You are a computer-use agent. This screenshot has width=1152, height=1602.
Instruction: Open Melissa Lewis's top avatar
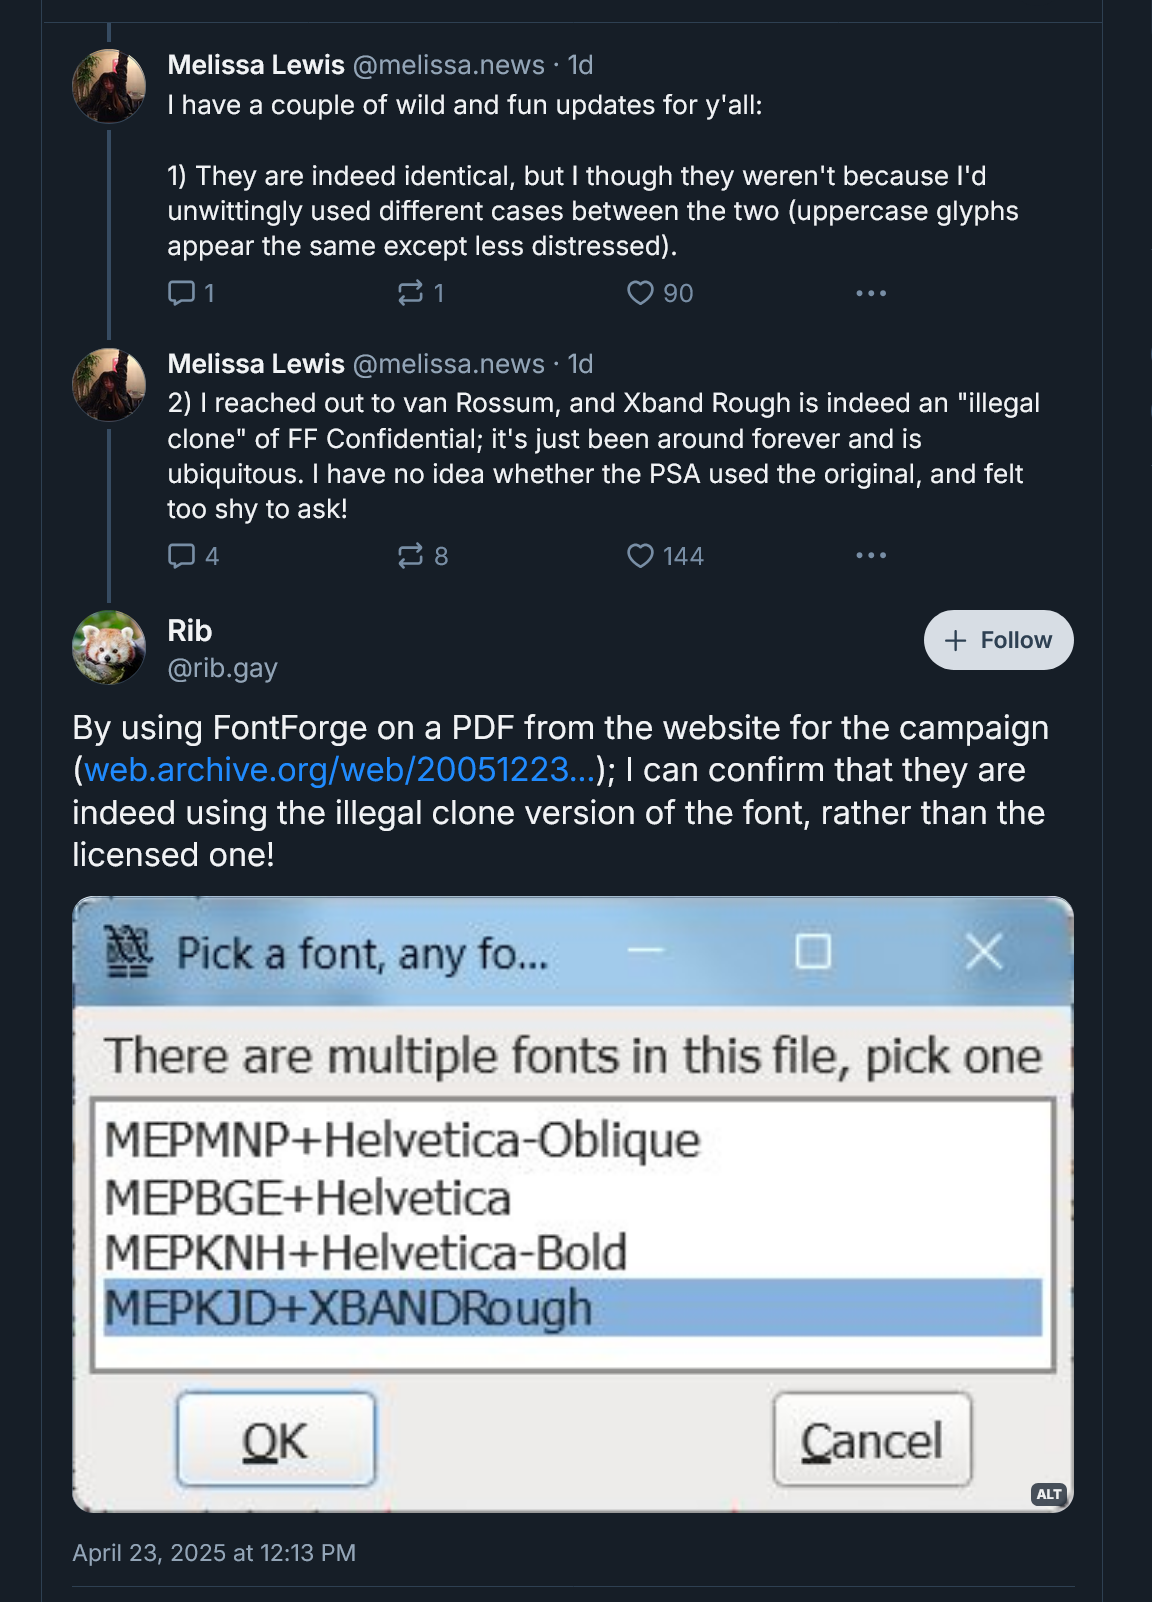[x=109, y=86]
